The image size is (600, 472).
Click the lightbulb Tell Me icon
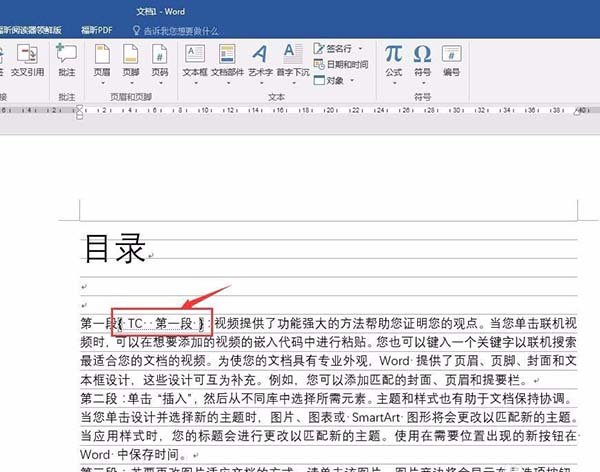pos(136,31)
